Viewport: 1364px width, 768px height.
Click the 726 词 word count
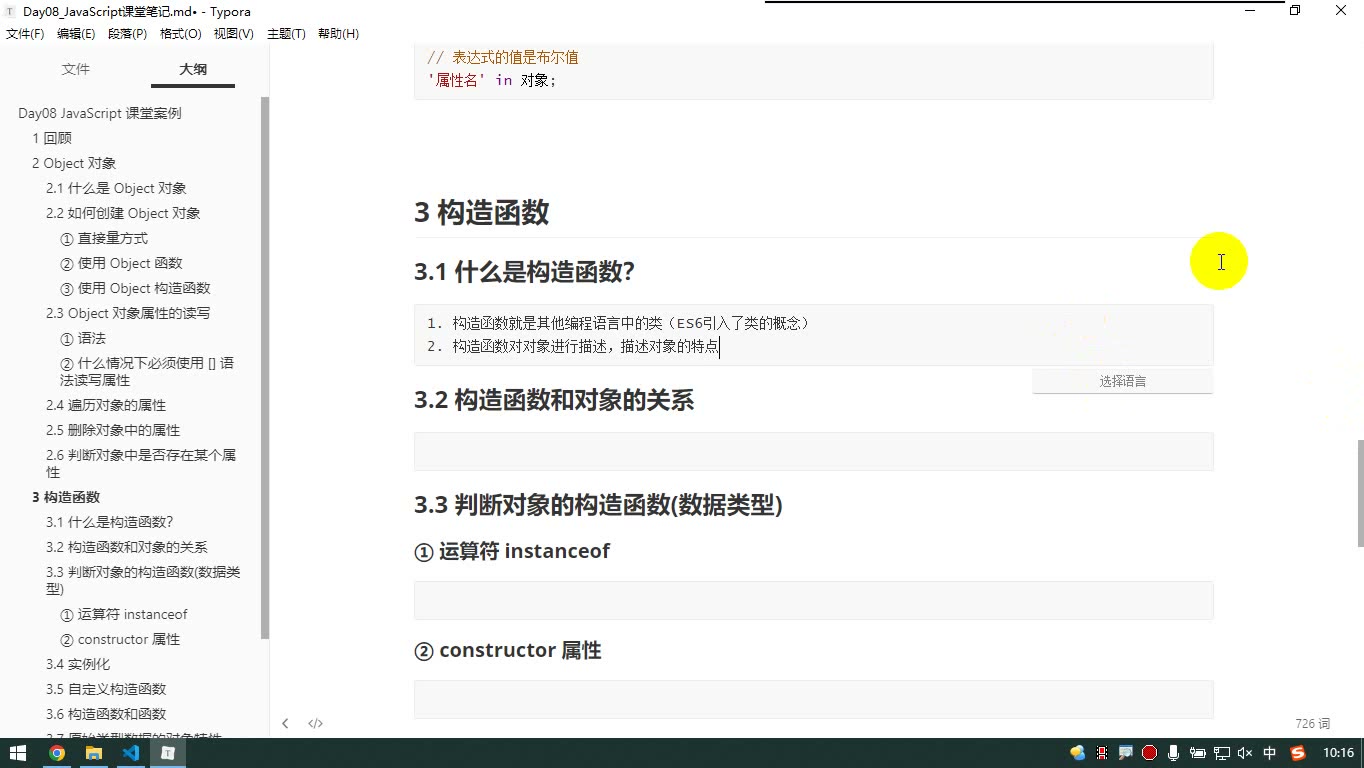click(1312, 723)
